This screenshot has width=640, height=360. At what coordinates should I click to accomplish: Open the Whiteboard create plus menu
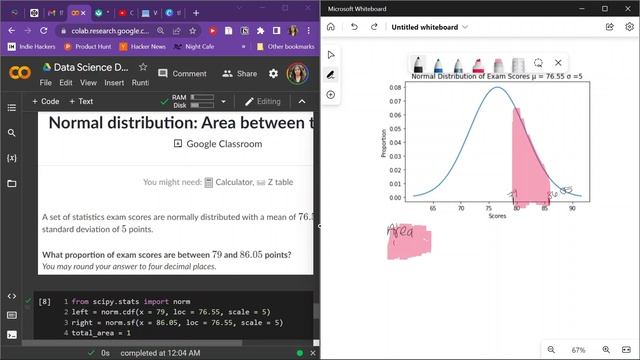coord(331,95)
